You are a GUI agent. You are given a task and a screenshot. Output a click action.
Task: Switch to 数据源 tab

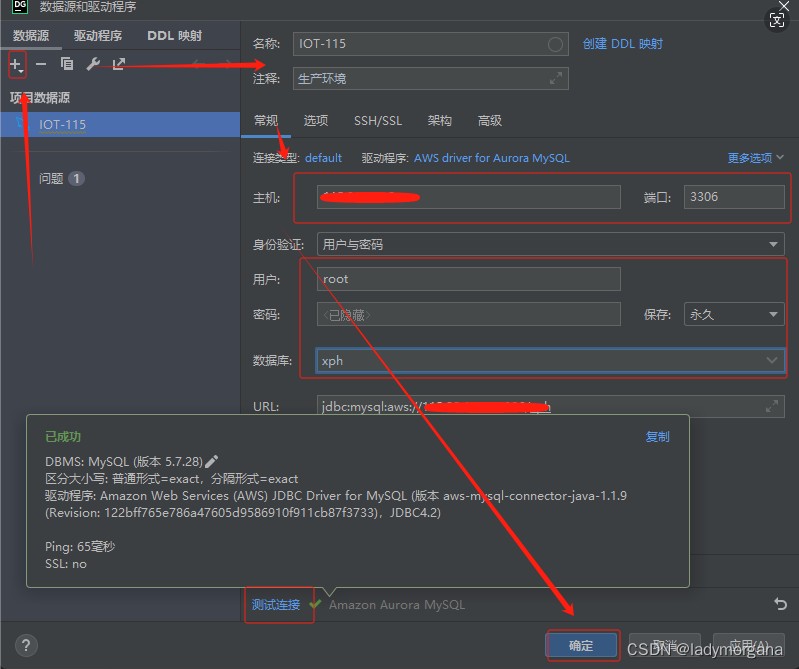[x=31, y=36]
